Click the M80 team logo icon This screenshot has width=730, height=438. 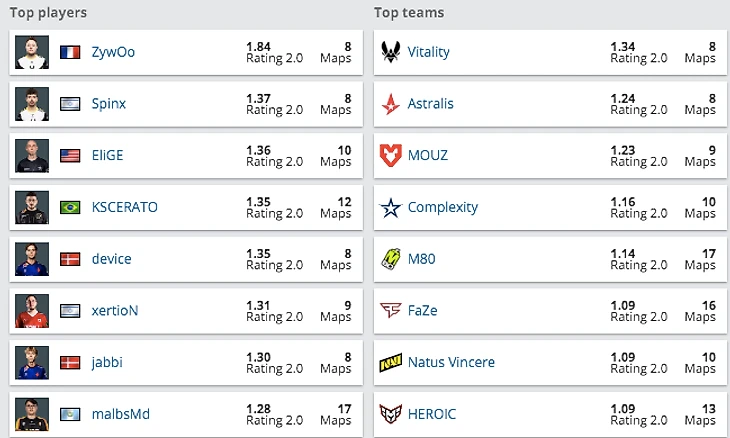coord(390,259)
